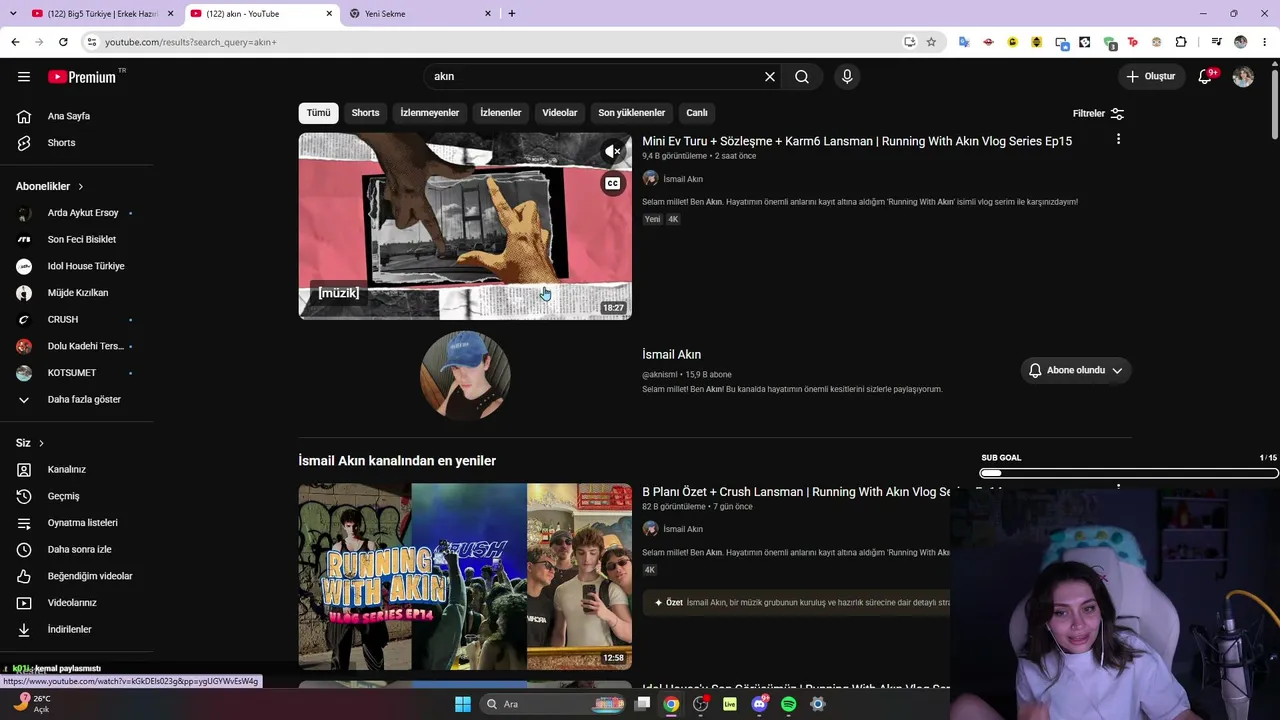
Task: Run search with the magnifier button
Action: click(802, 76)
